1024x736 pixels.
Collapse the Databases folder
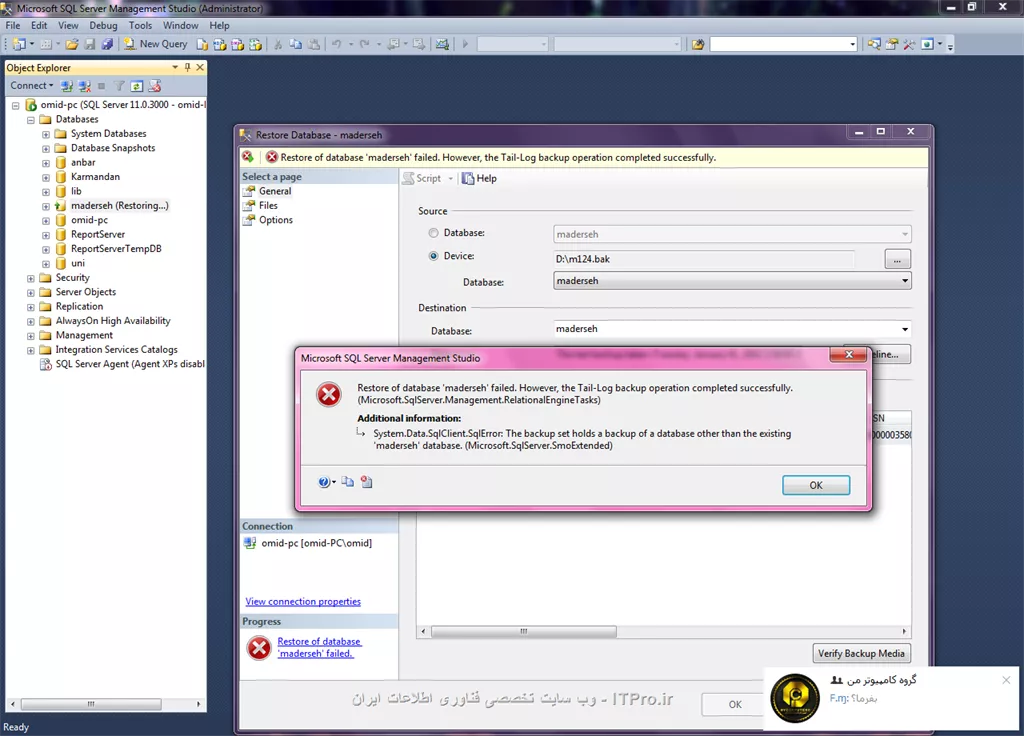[x=31, y=120]
